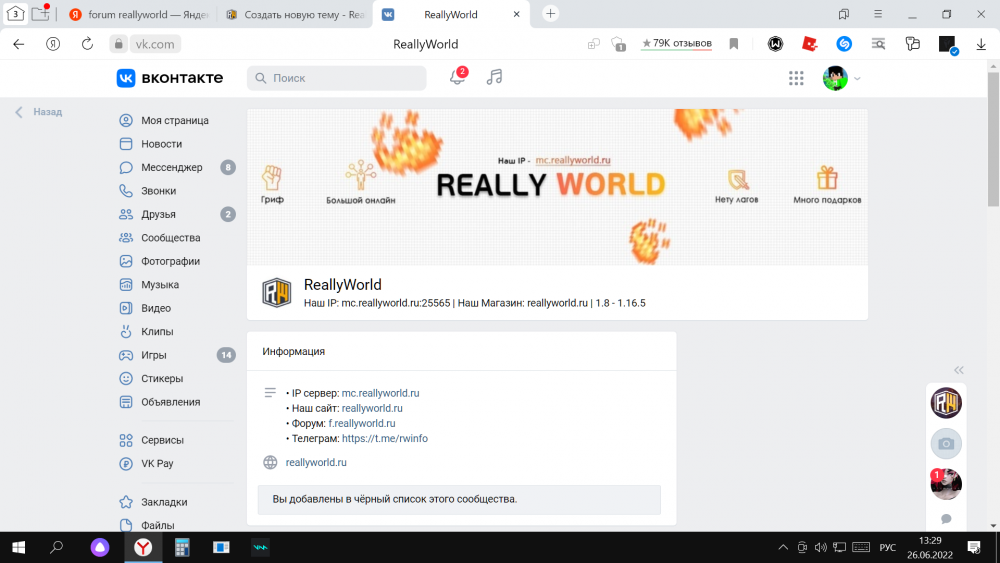Open the Наш сайт reallyworld.ru link
This screenshot has width=1000, height=563.
tap(372, 409)
